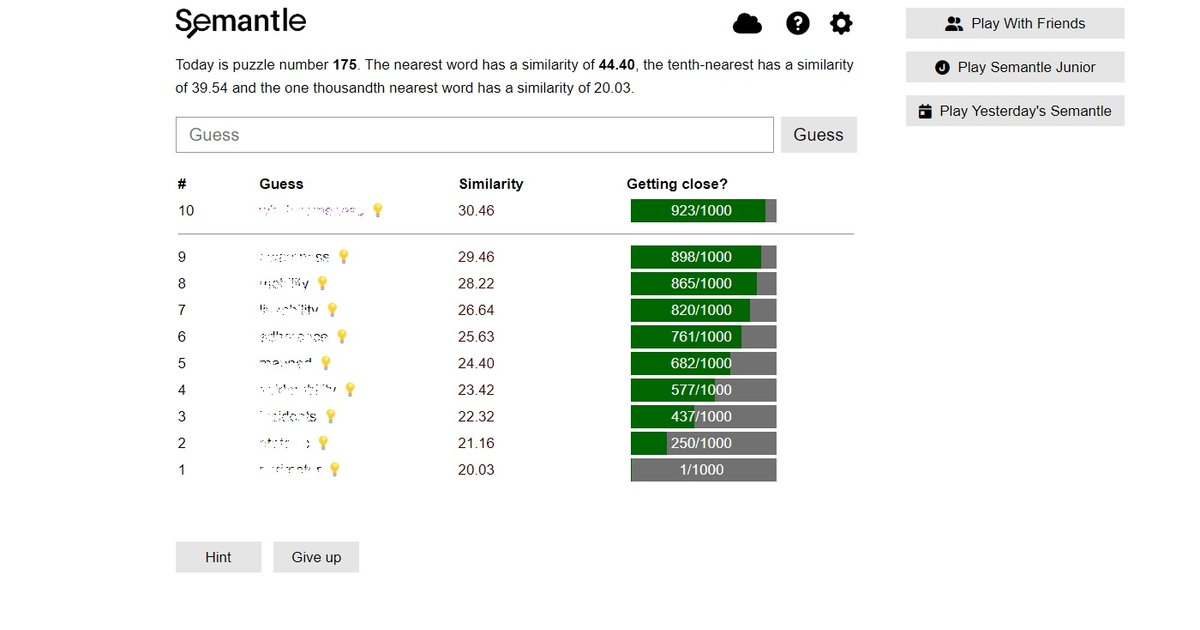The height and width of the screenshot is (630, 1200).
Task: Click the people icon on Play With Friends
Action: pyautogui.click(x=954, y=23)
